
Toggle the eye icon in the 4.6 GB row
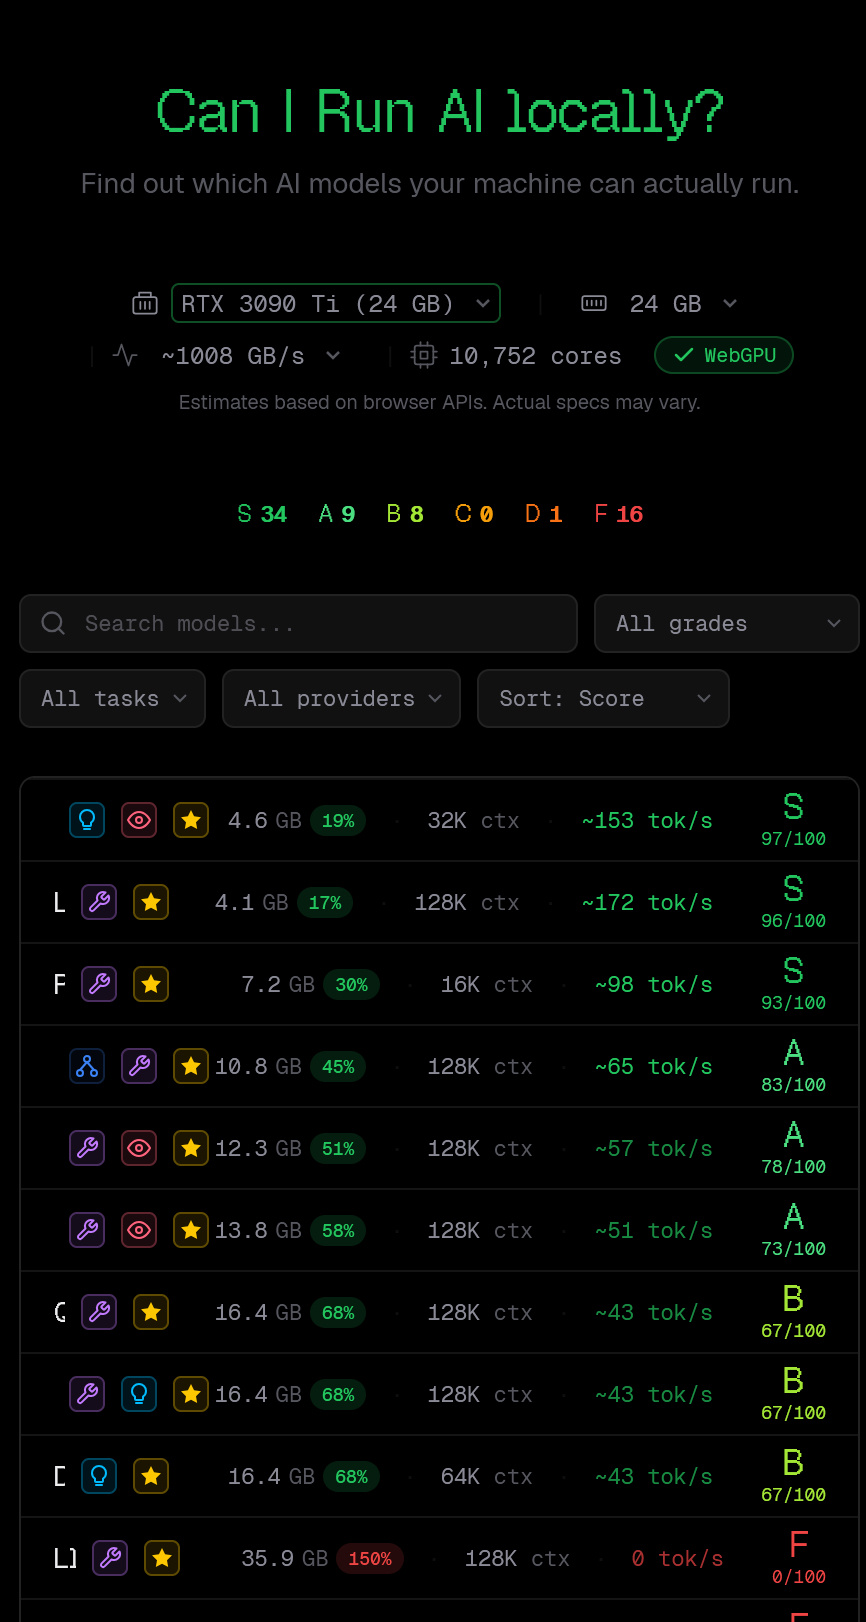tap(139, 821)
